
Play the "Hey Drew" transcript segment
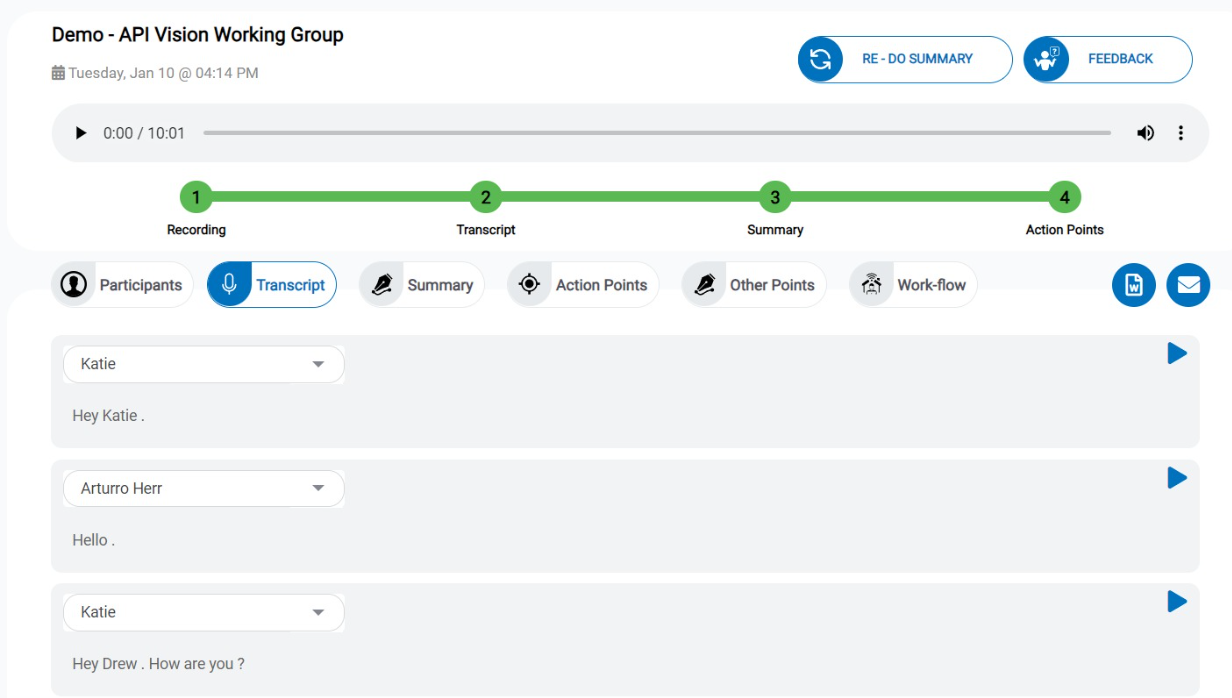(1177, 601)
